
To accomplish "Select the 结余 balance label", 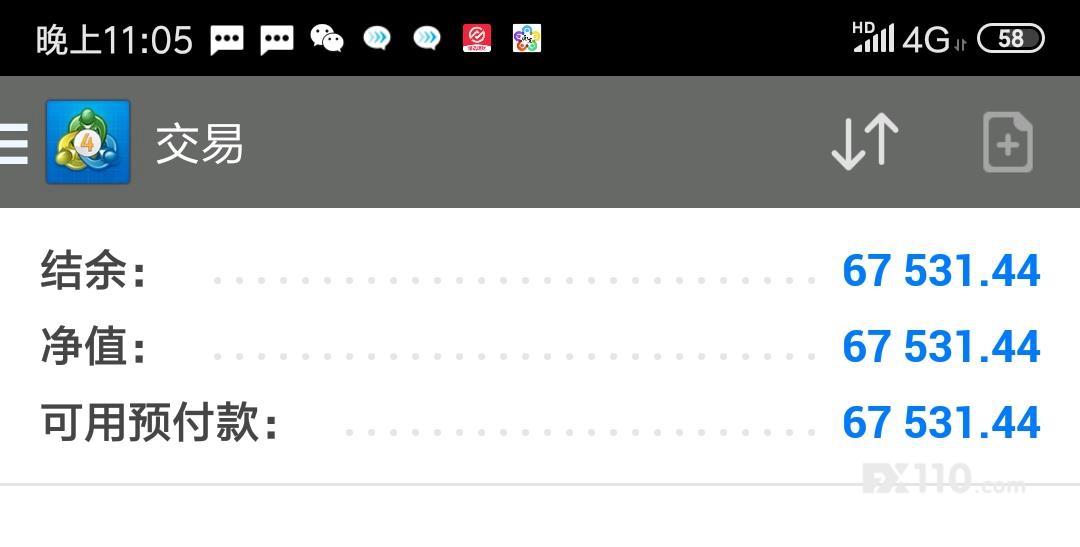I will tap(93, 271).
